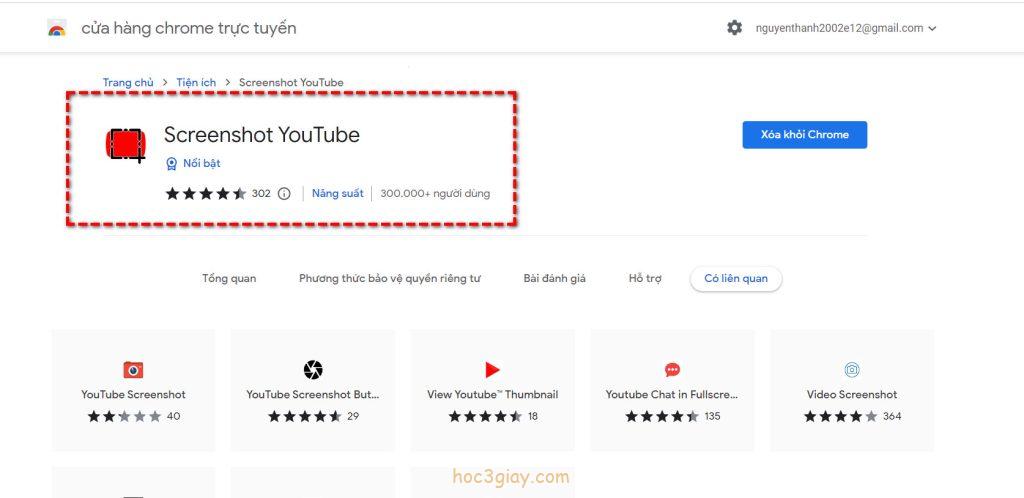
Task: Click the Screenshot YouTube extension icon
Action: coord(125,144)
